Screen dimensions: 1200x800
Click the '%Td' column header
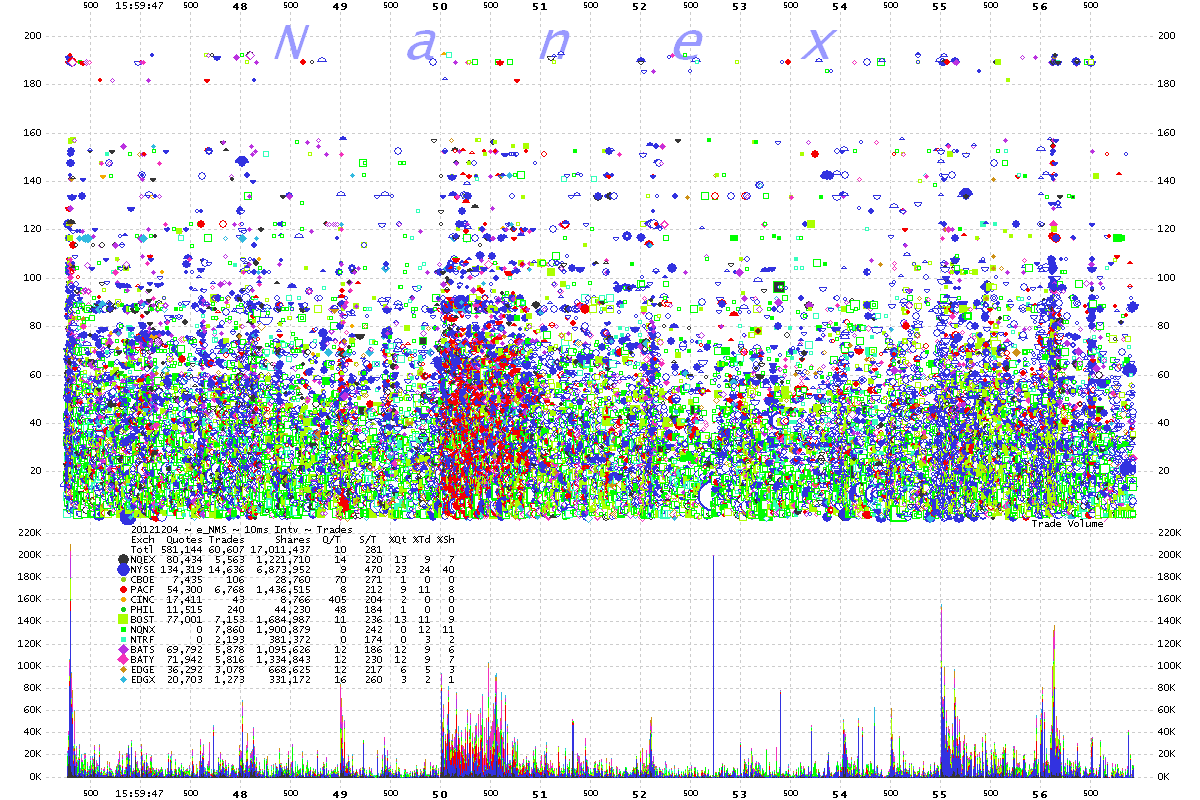[x=422, y=540]
